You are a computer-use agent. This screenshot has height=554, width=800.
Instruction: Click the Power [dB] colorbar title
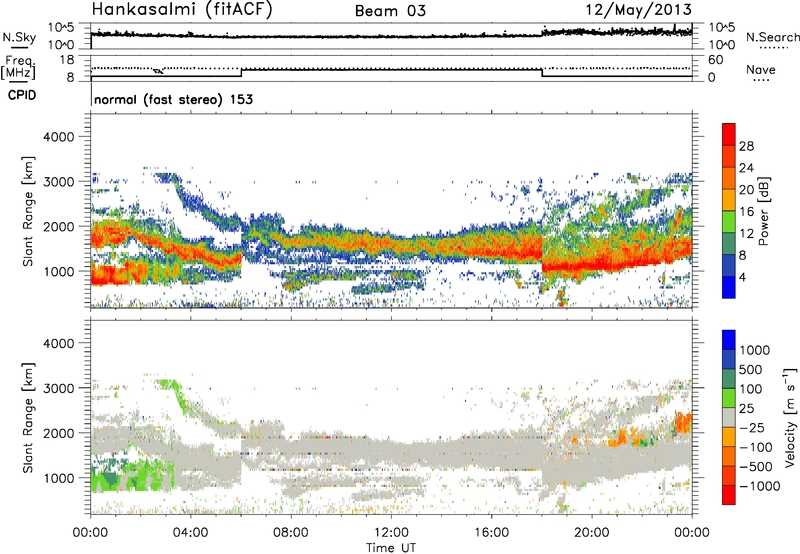pos(763,211)
